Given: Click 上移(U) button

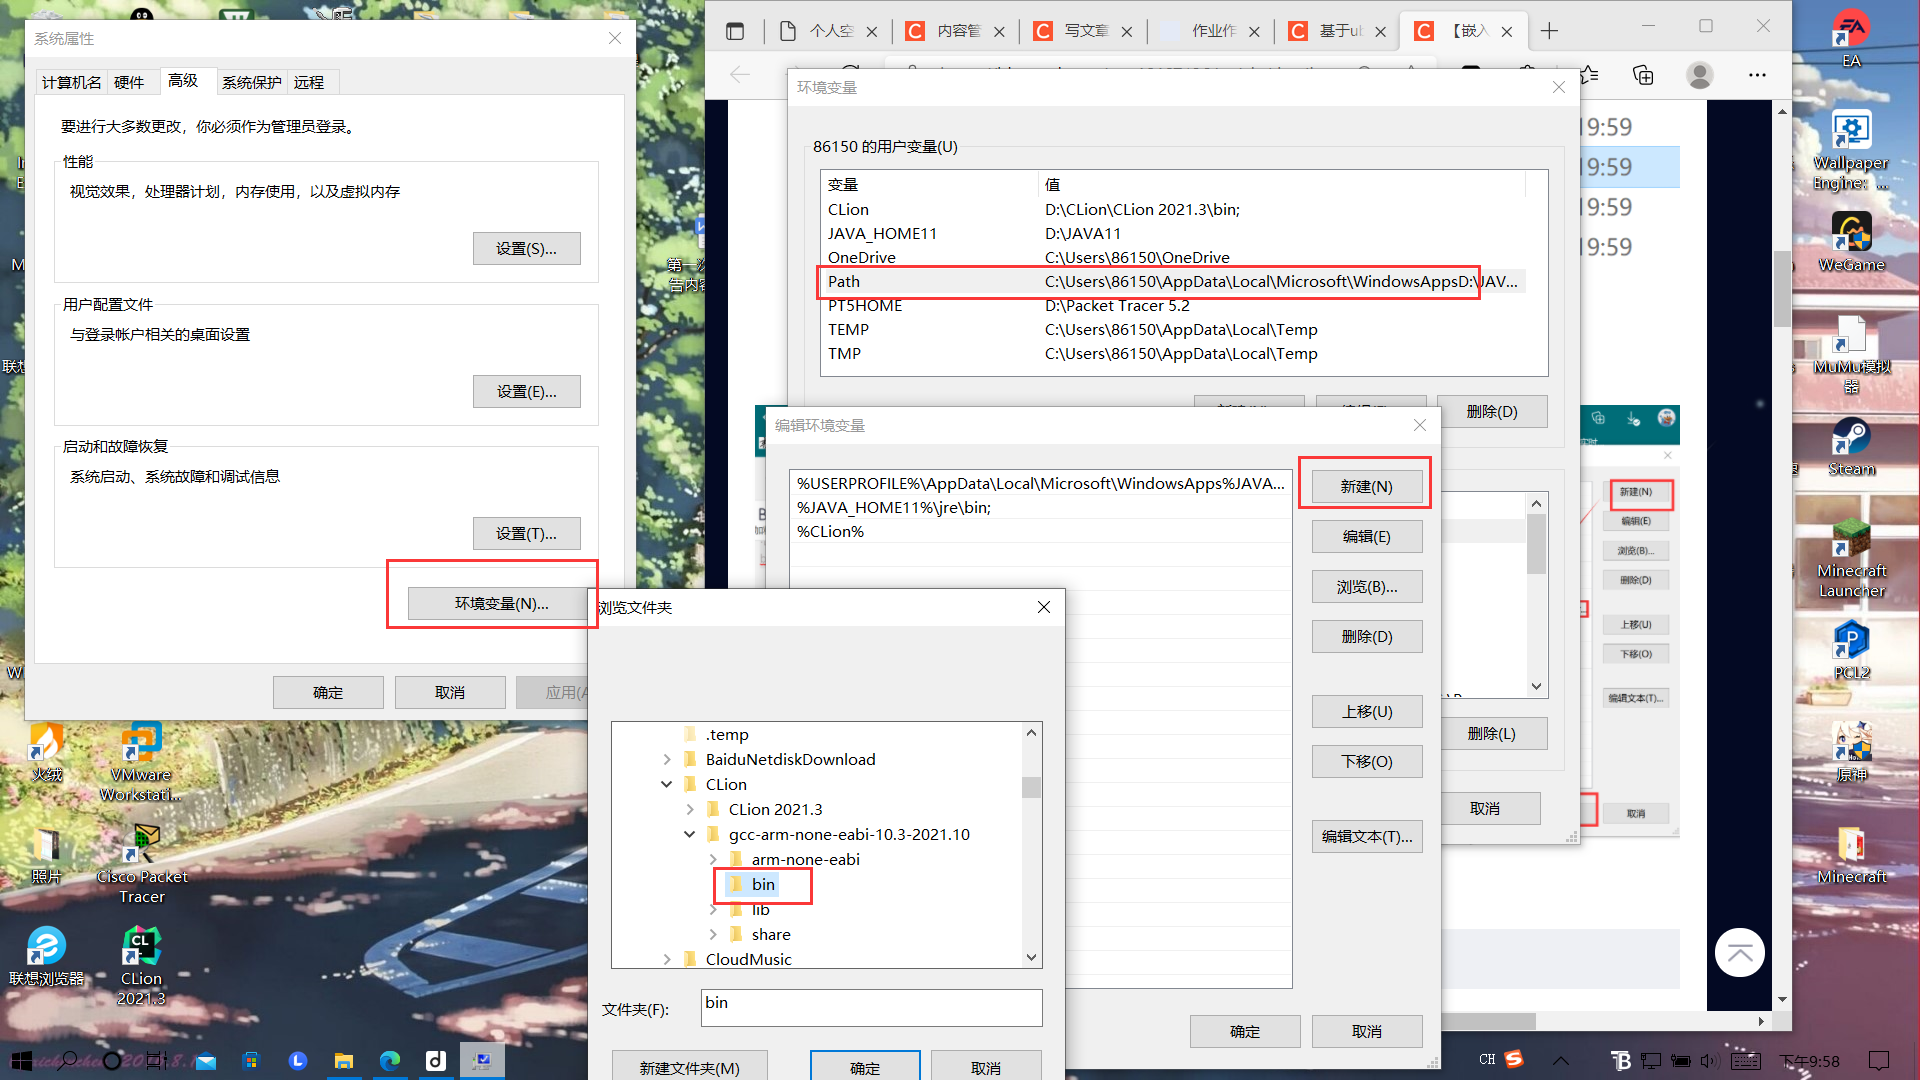Looking at the screenshot, I should pyautogui.click(x=1366, y=711).
